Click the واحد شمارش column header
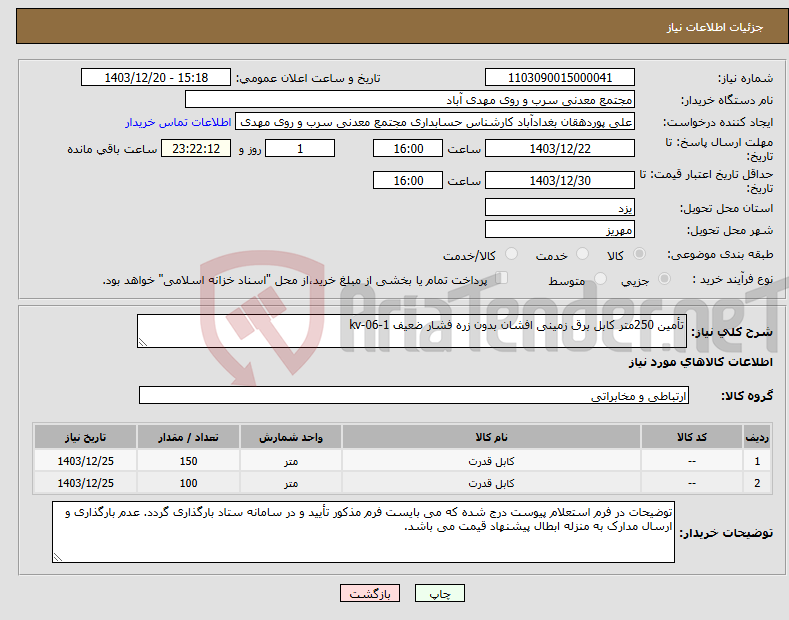The image size is (789, 620). click(x=290, y=437)
